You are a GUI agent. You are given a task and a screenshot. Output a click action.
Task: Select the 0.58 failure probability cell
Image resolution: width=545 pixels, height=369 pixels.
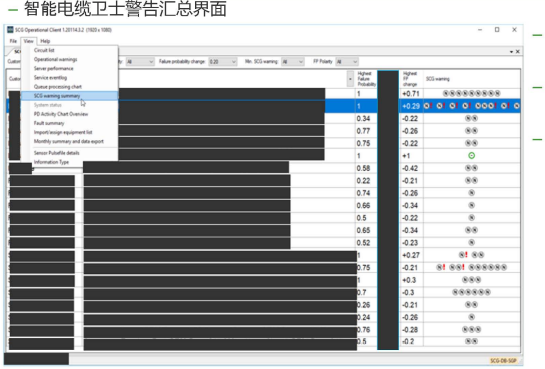coord(366,168)
